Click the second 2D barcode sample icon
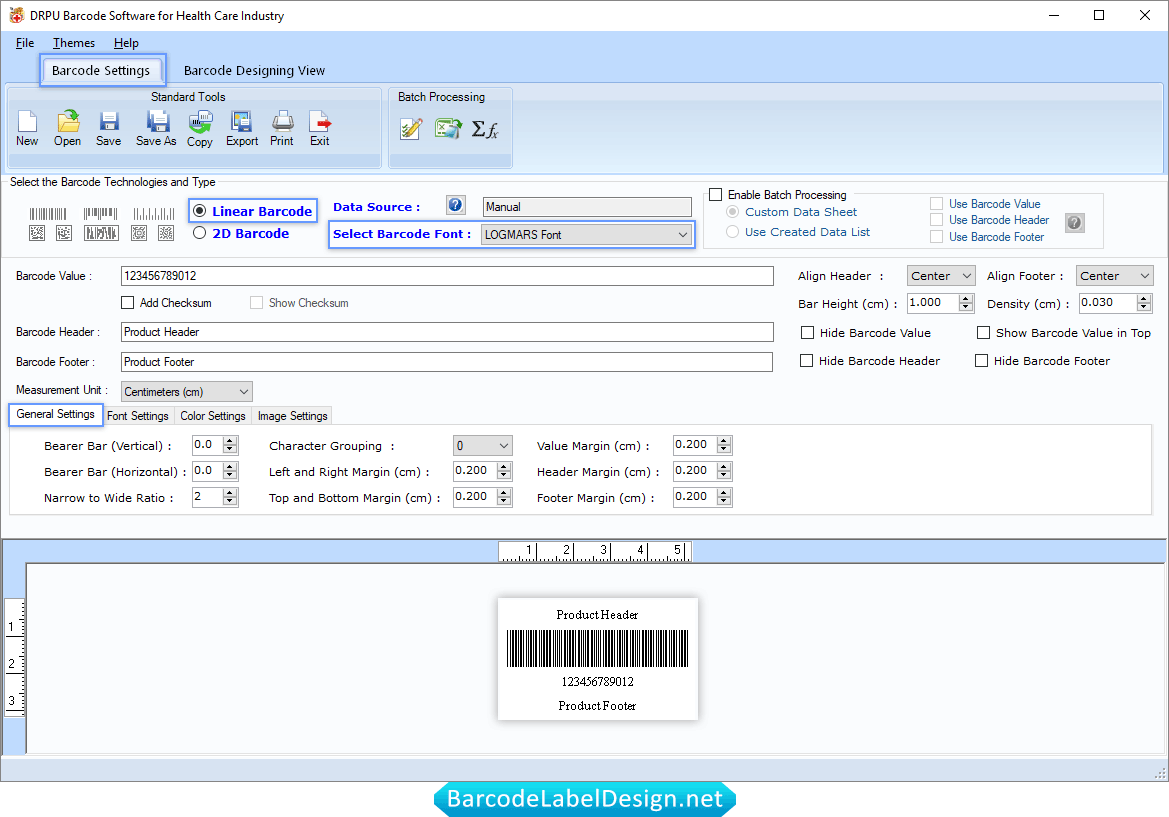This screenshot has height=817, width=1169. pyautogui.click(x=64, y=233)
